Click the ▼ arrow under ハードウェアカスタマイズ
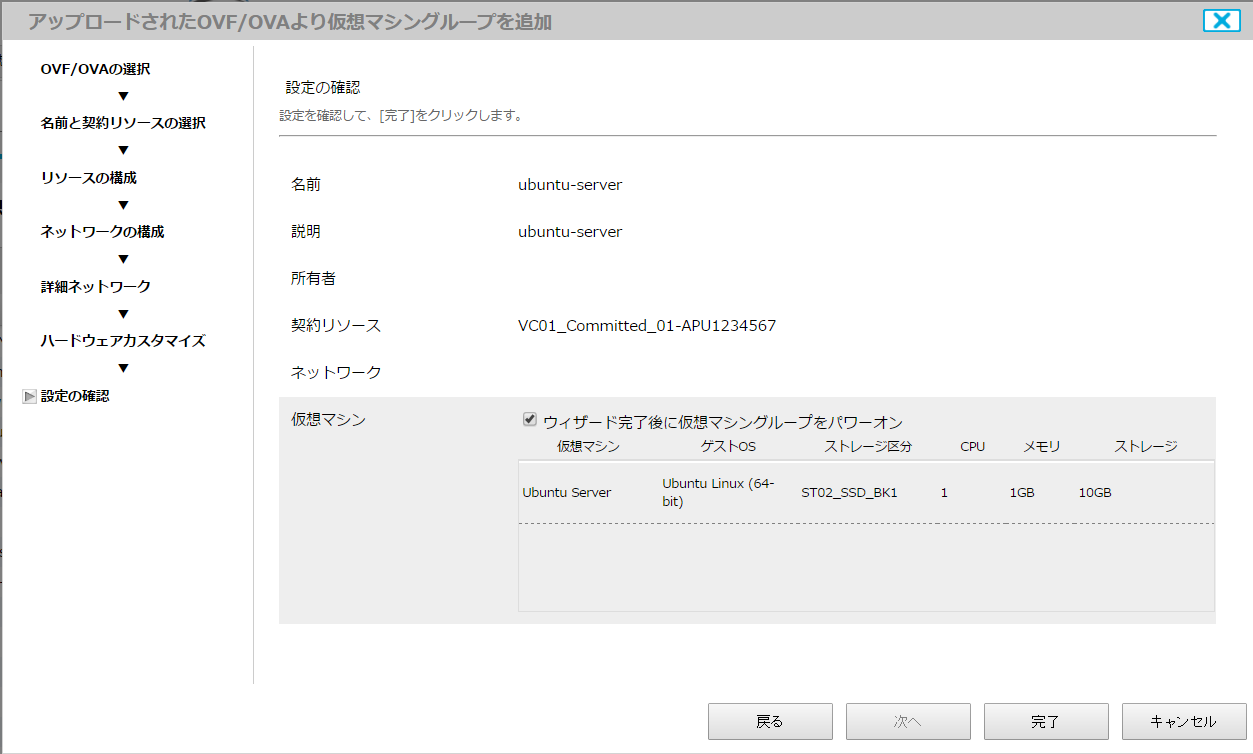Screen dimensions: 1253x754 123,367
